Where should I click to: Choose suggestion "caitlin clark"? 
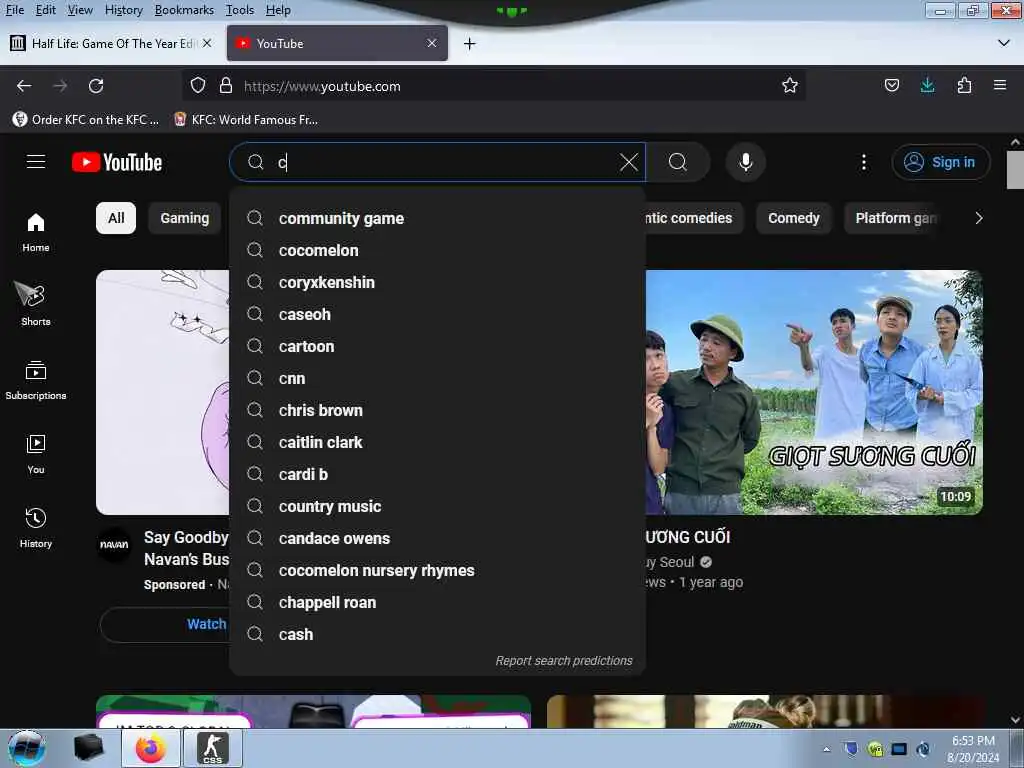437,442
